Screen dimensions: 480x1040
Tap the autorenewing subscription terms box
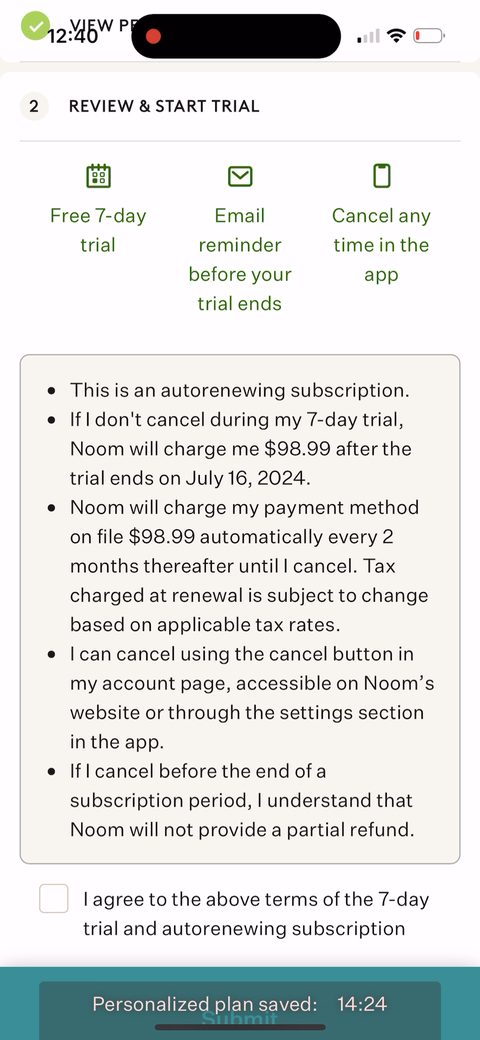(240, 609)
